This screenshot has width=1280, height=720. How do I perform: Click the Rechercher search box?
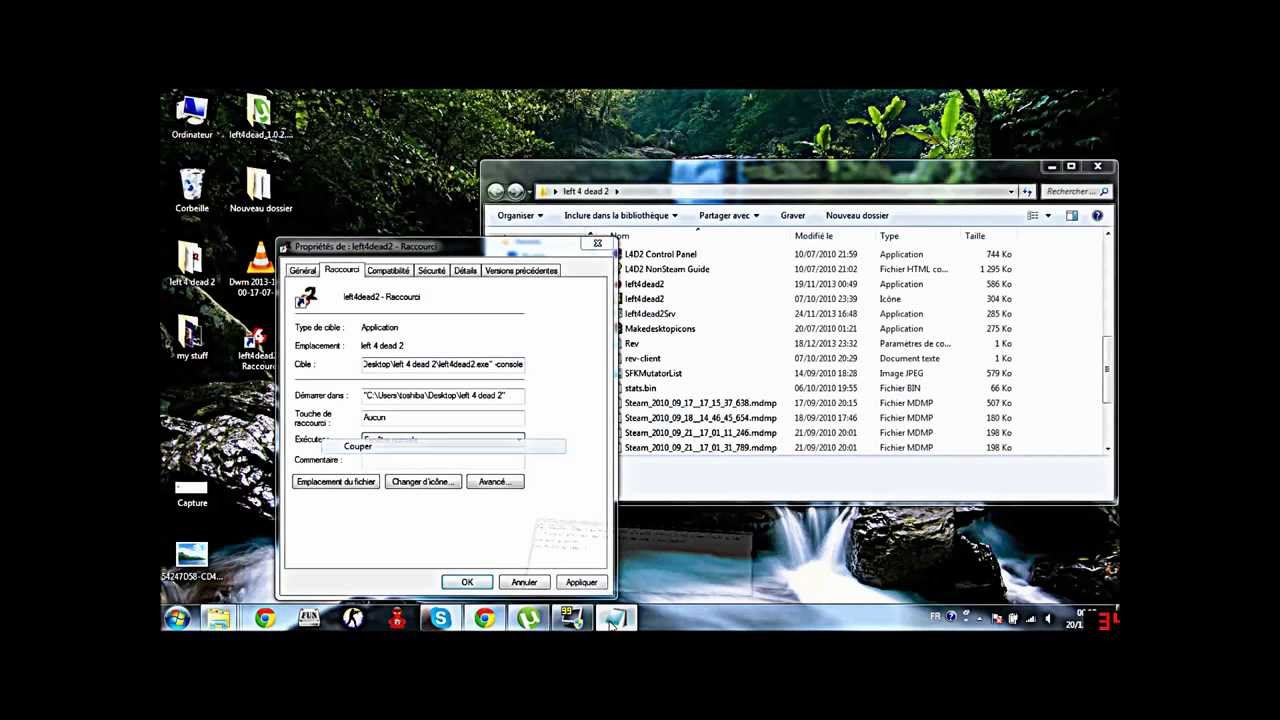1076,191
